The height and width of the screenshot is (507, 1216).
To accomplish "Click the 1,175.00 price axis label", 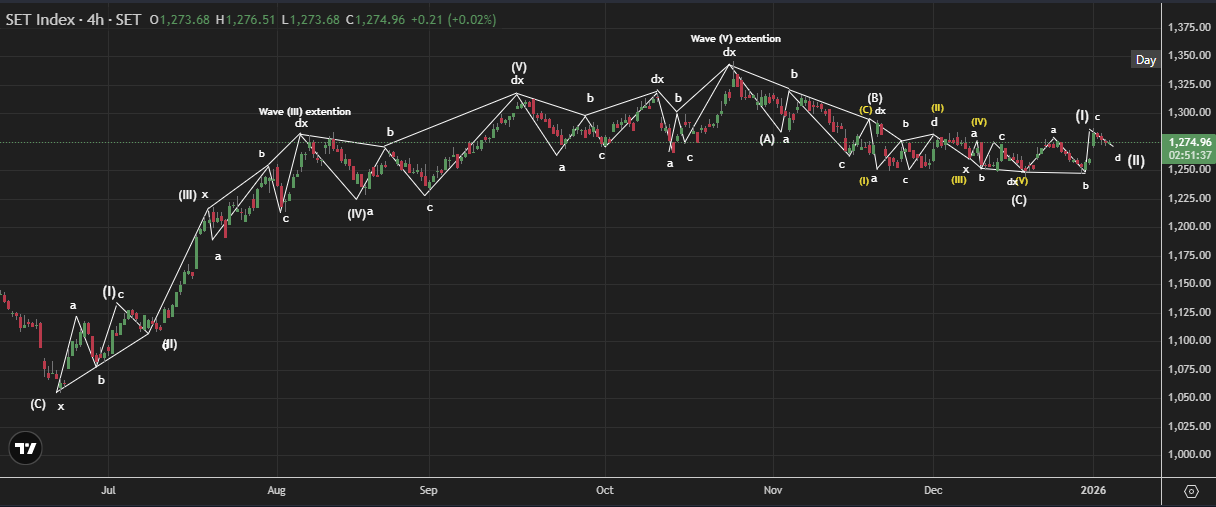I will point(1188,255).
